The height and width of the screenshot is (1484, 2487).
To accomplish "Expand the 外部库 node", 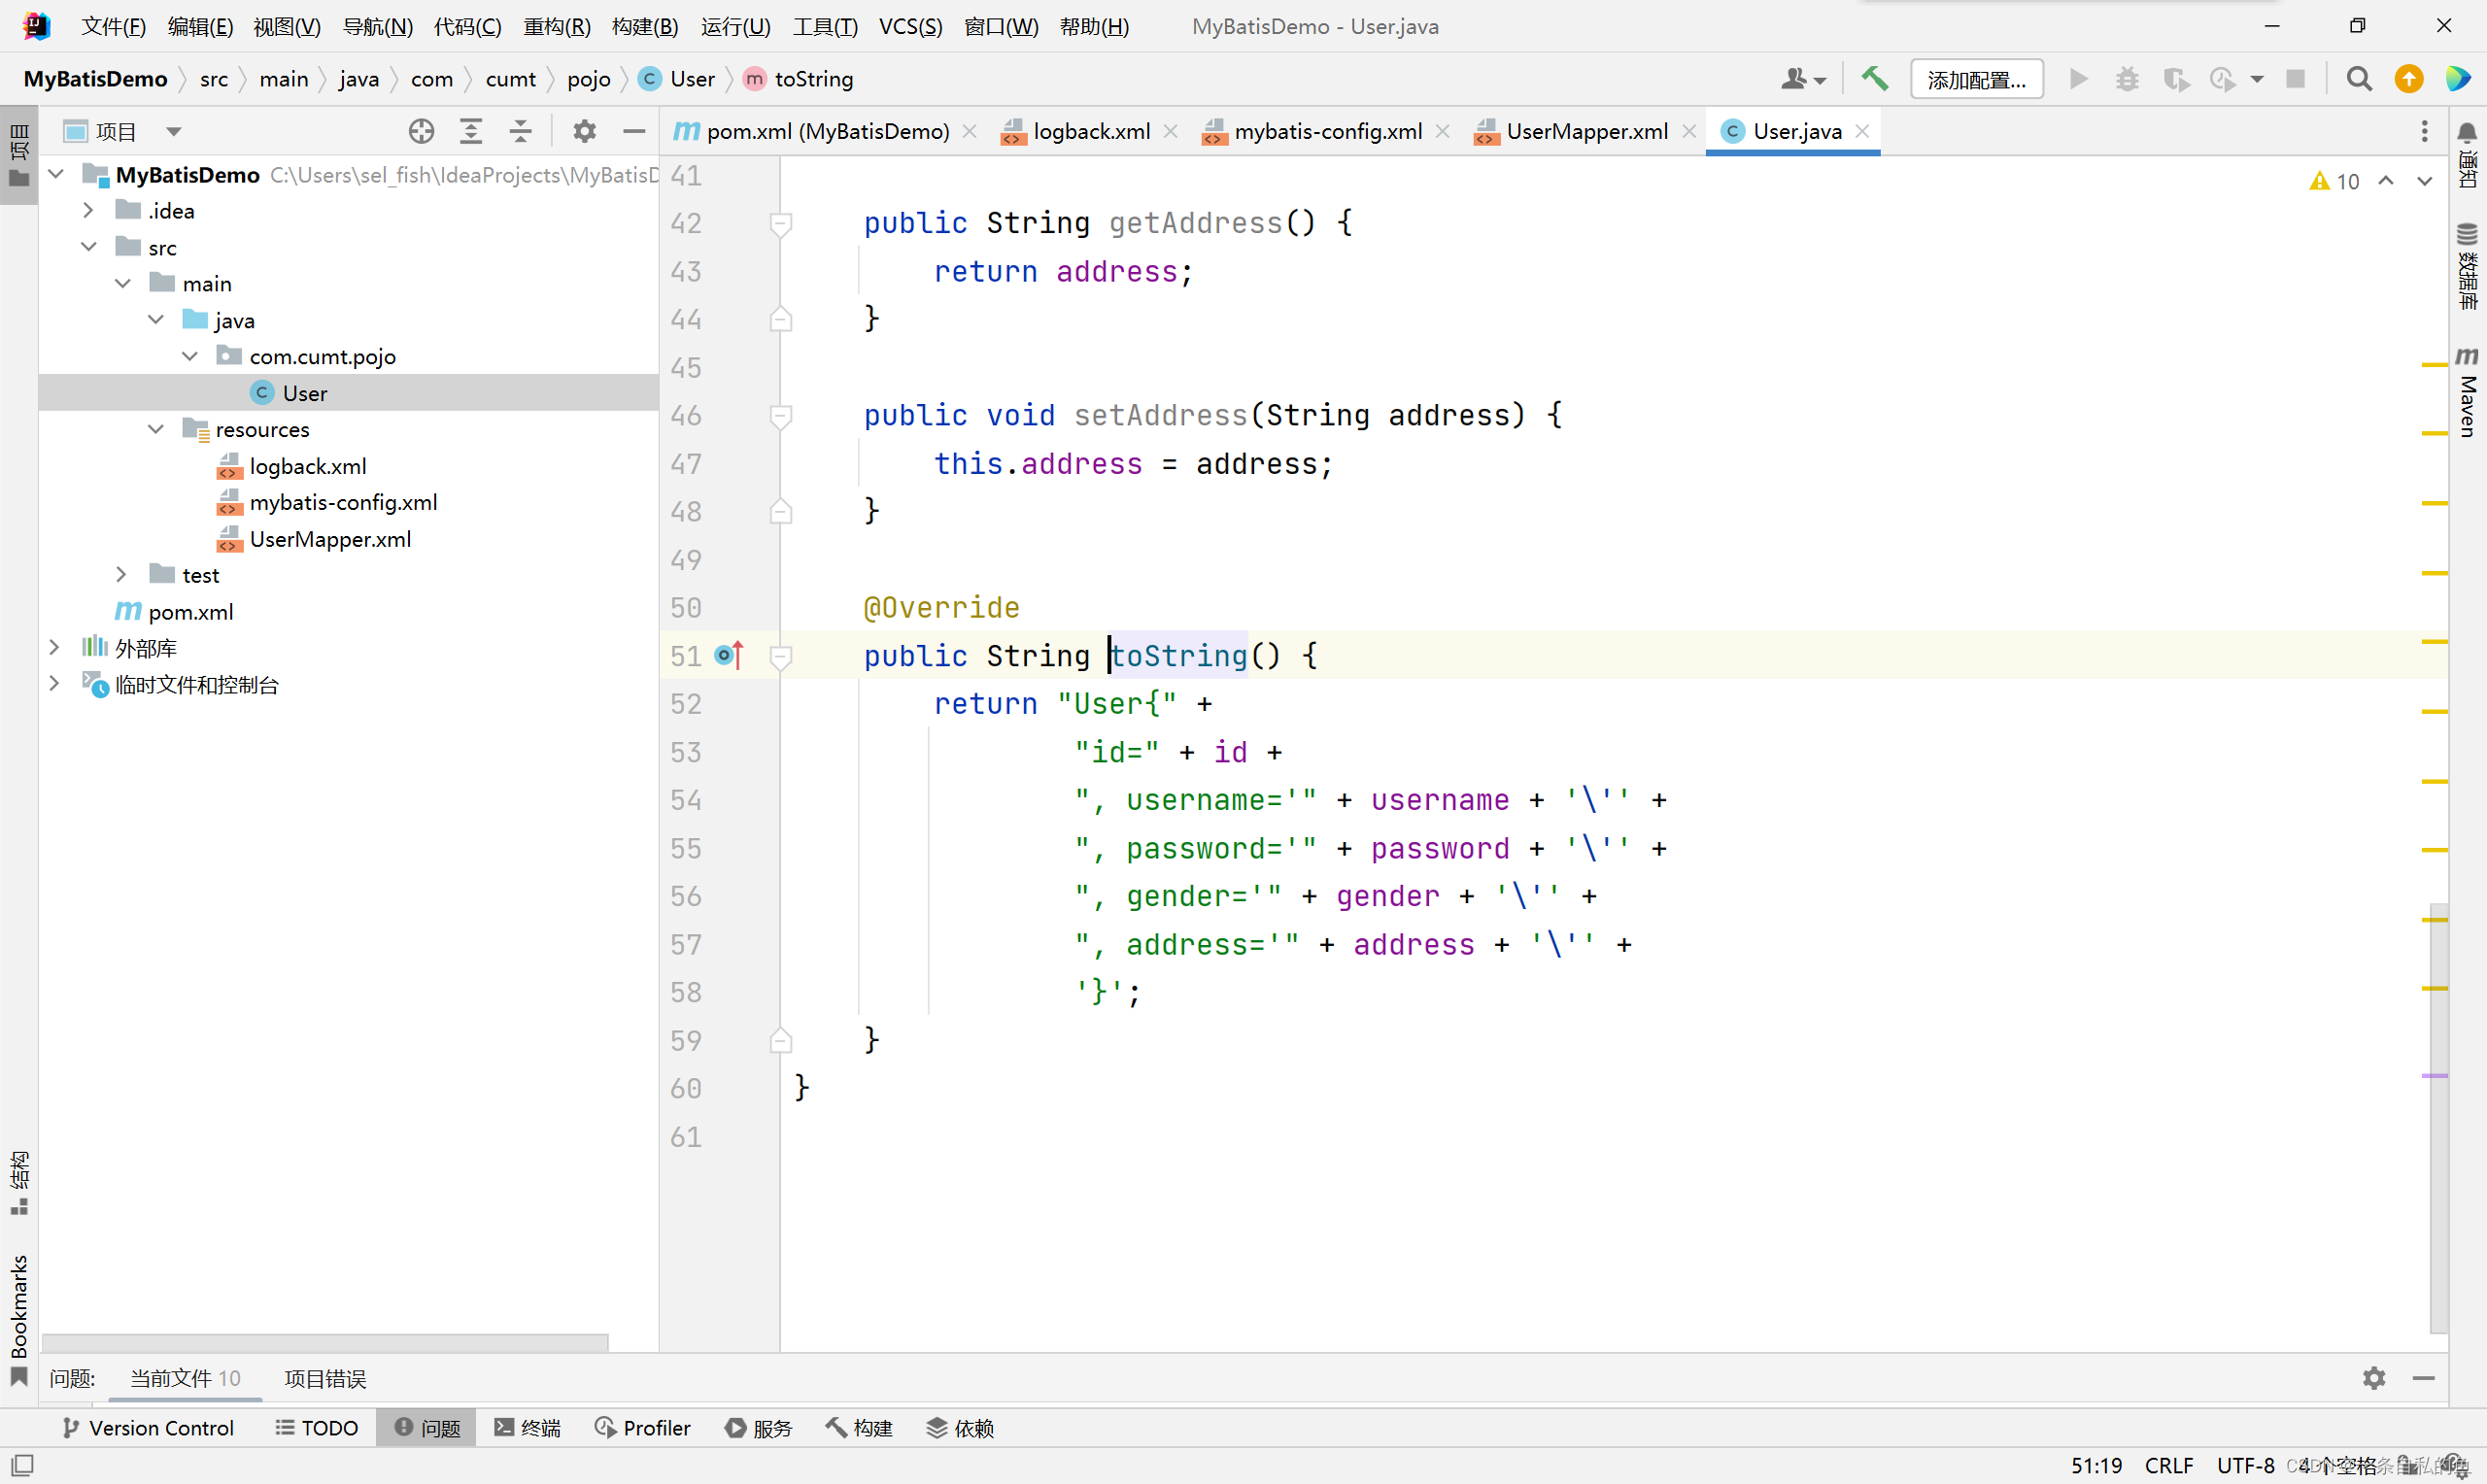I will [55, 647].
